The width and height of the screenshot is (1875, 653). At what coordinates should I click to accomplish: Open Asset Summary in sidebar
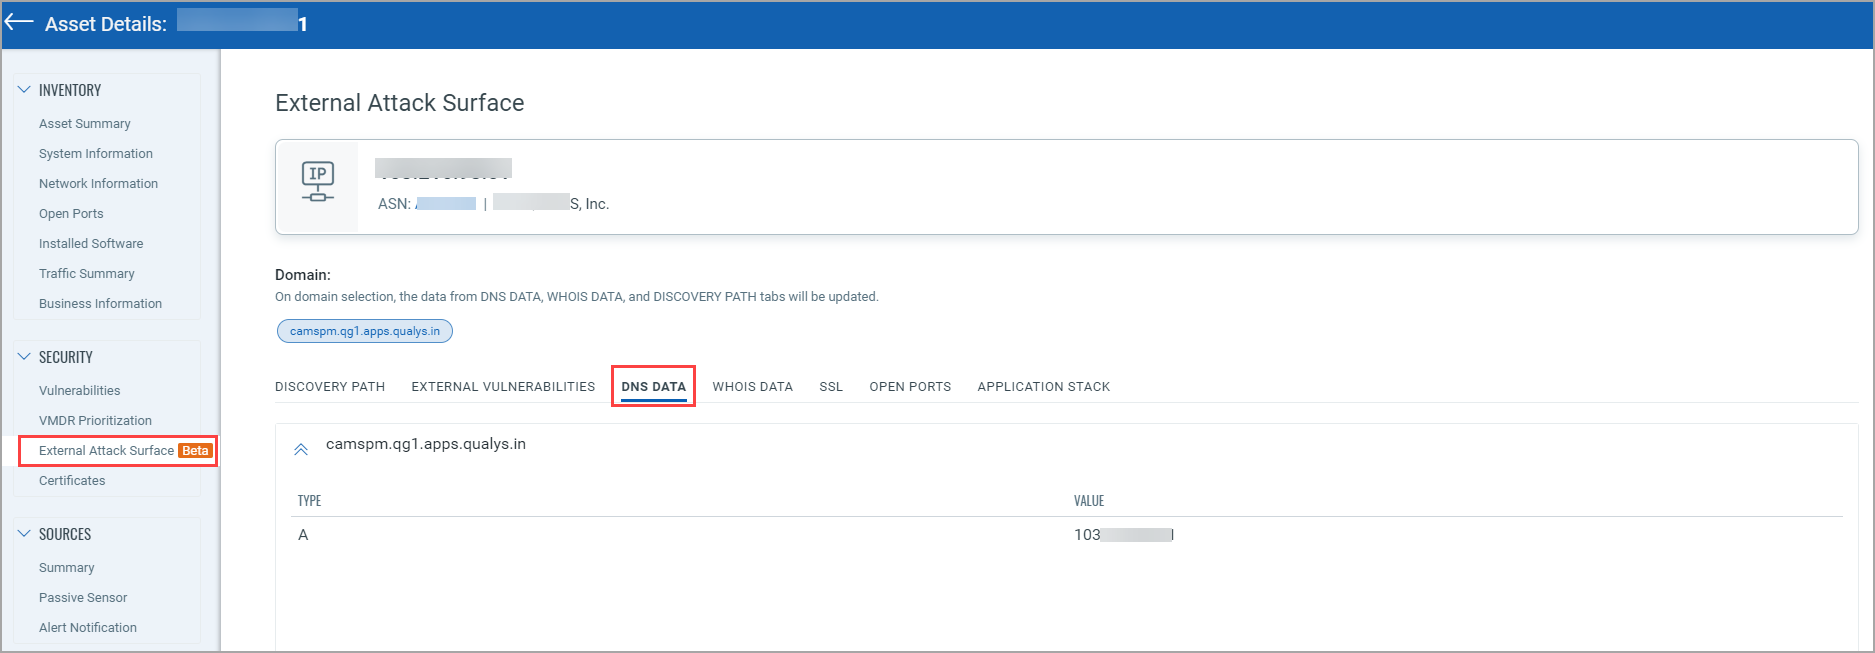[85, 124]
